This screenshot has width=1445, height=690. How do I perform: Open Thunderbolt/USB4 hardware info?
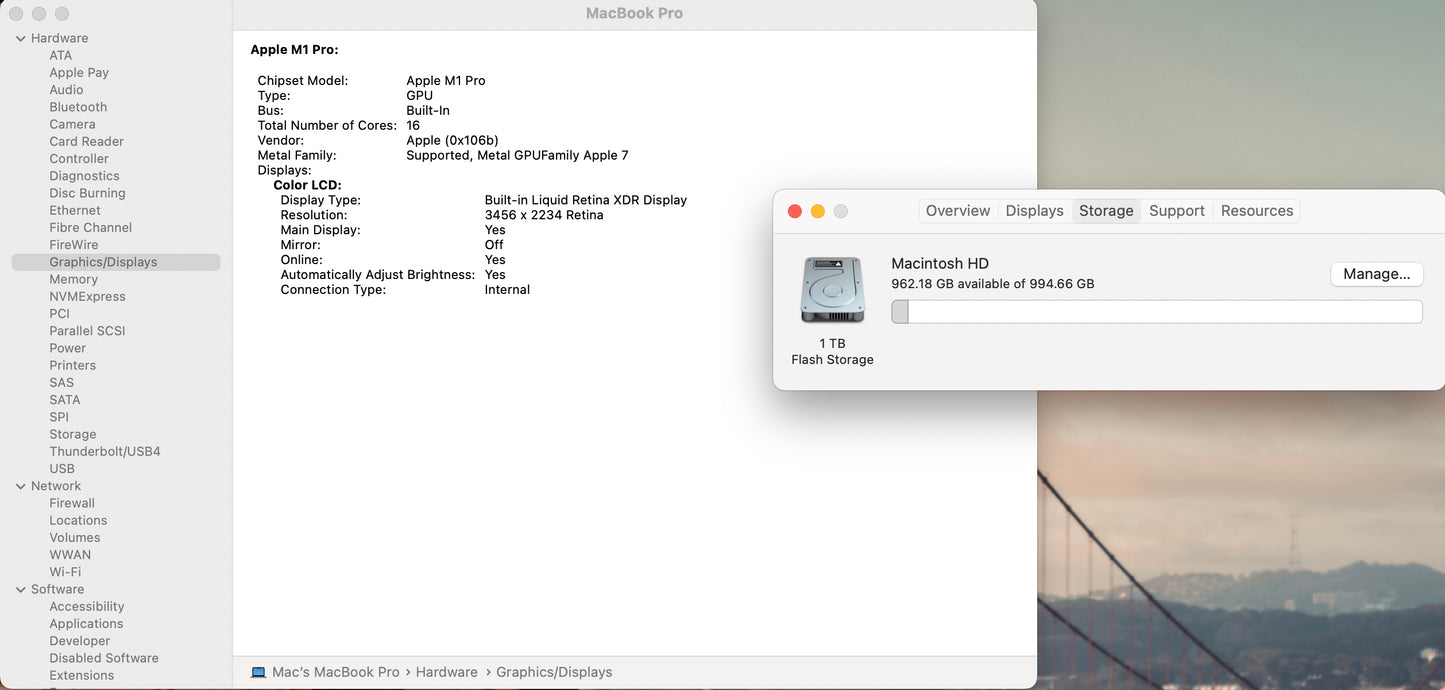pos(105,451)
